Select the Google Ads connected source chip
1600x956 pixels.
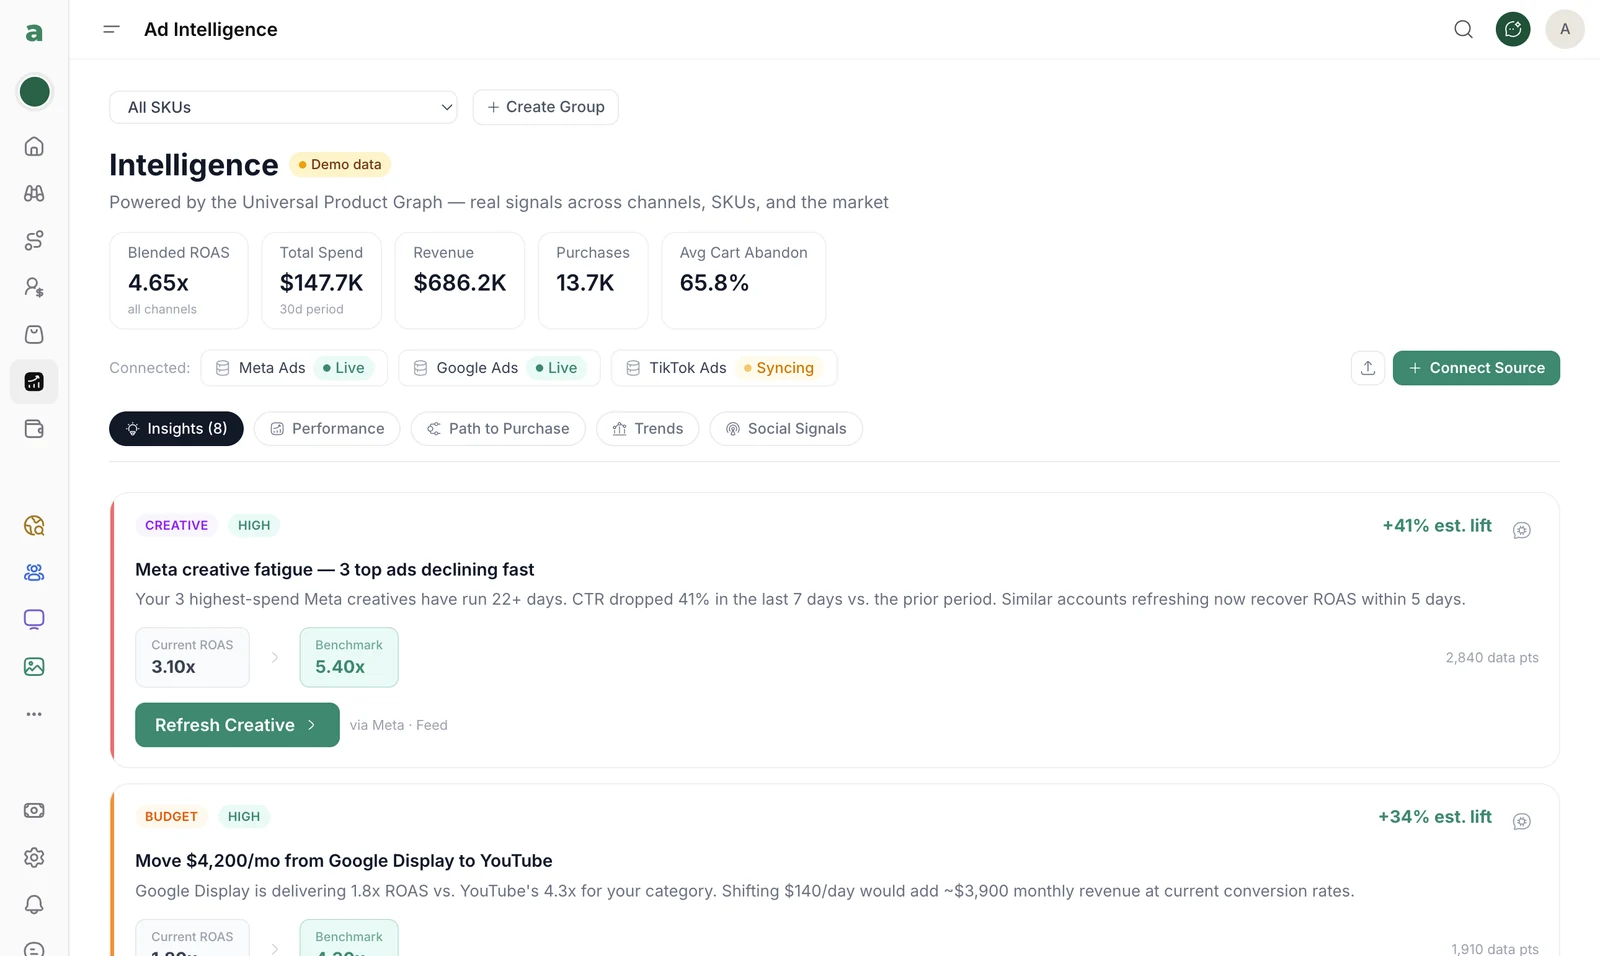pos(499,368)
